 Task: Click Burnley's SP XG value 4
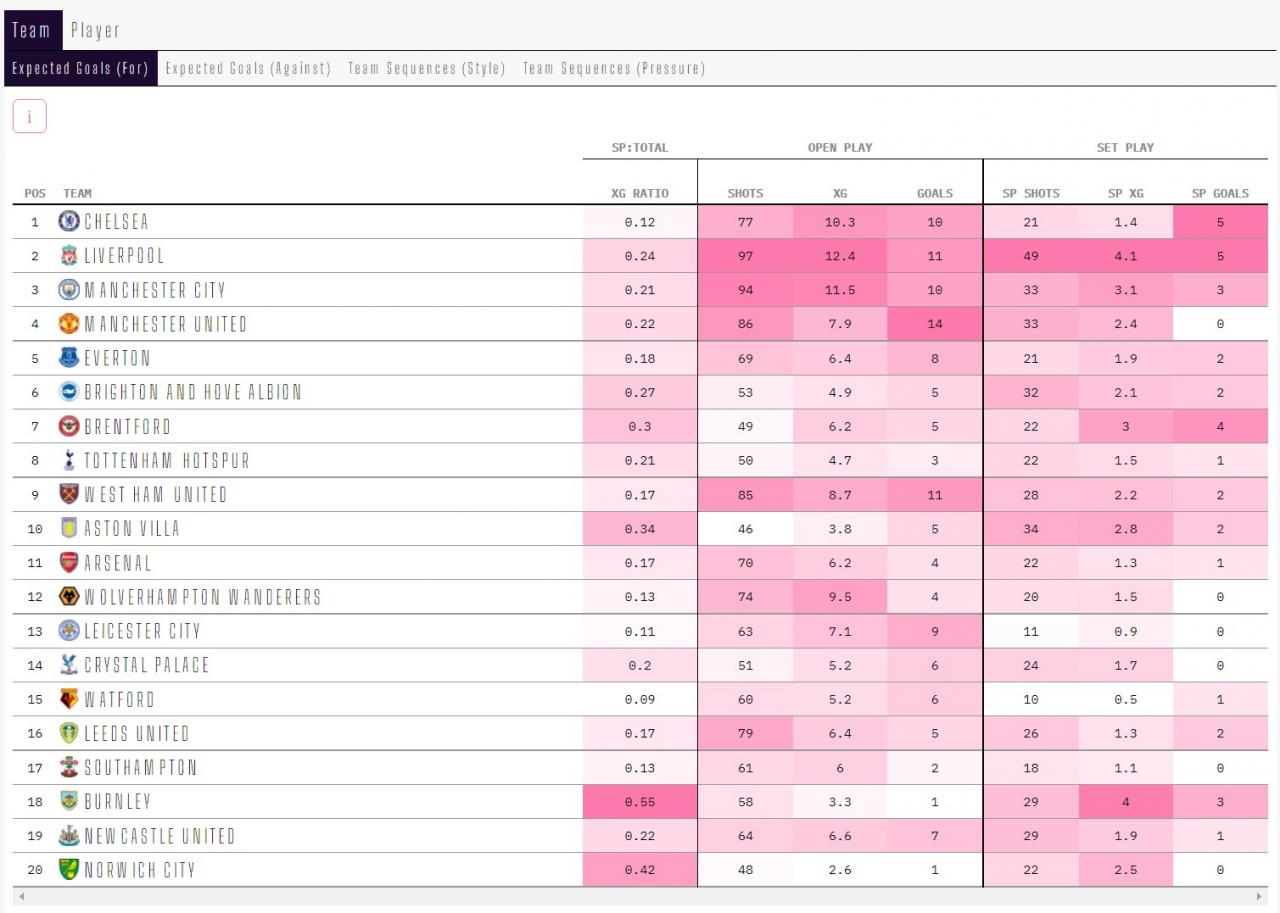coord(1126,802)
